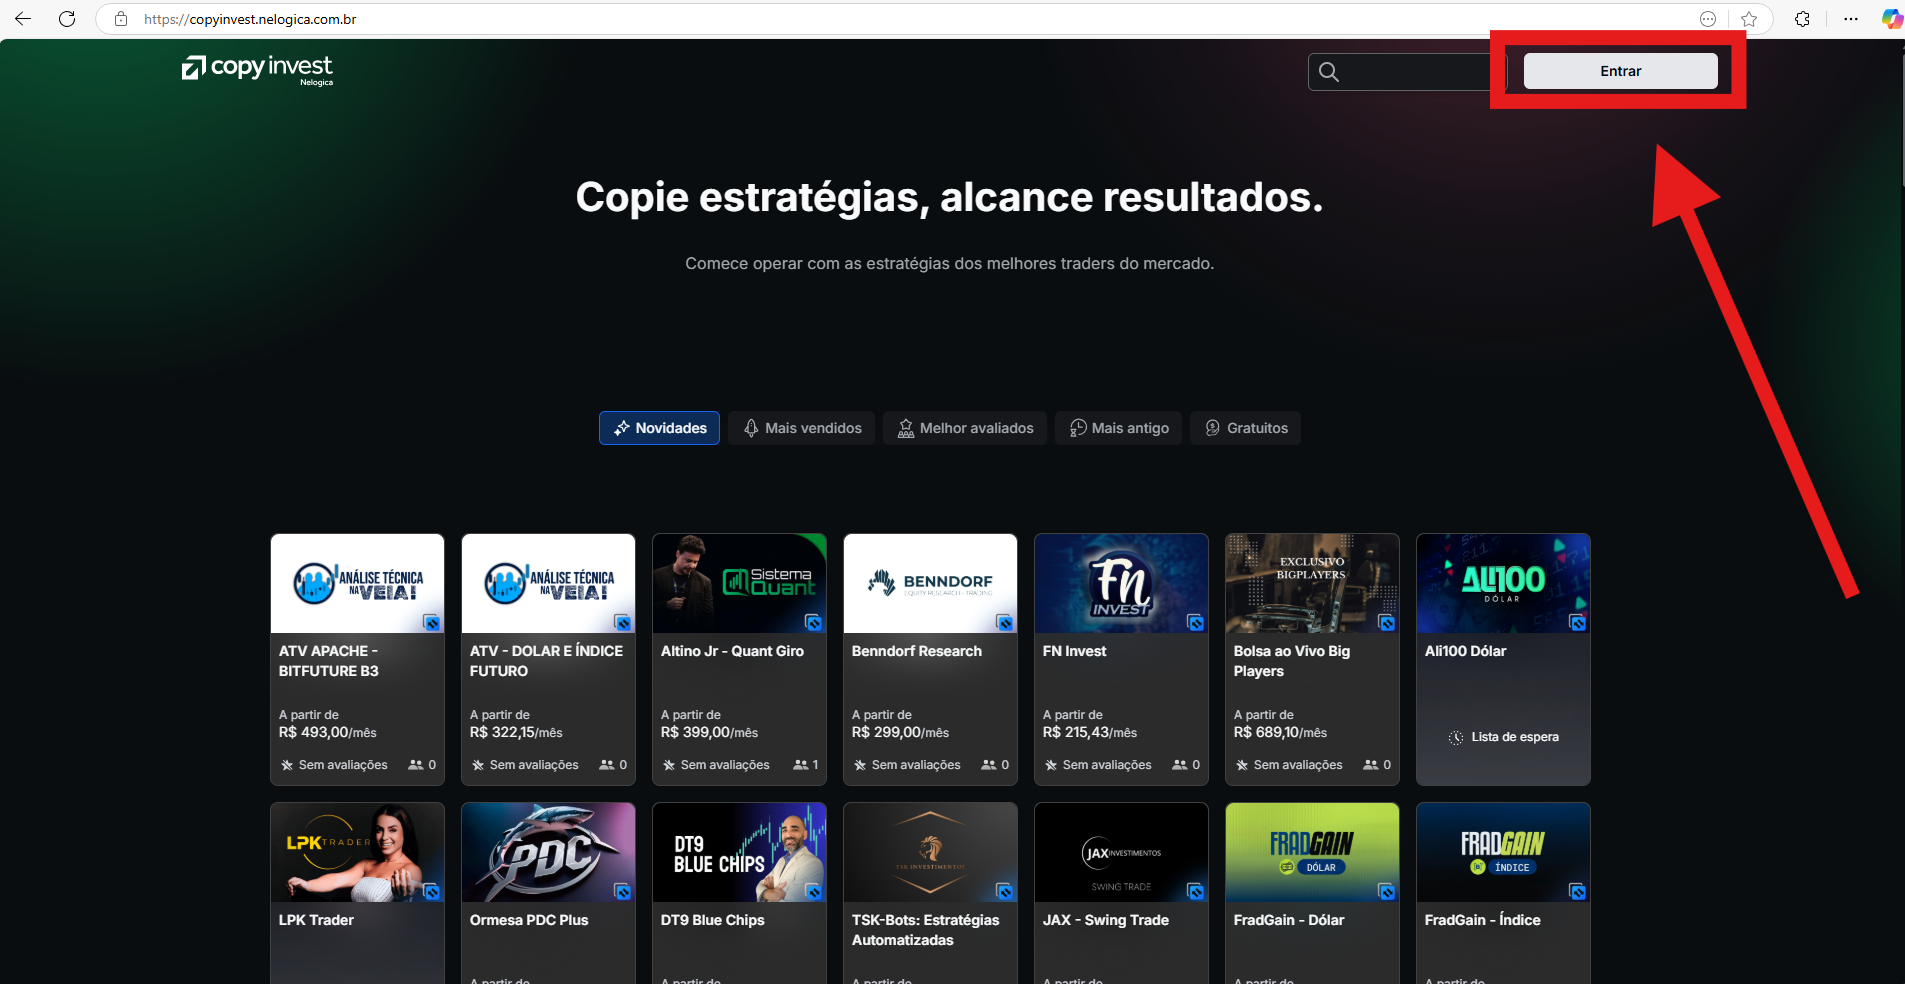The image size is (1905, 984).
Task: Click the blue badge on Ormesa PDC Plus thumbnail
Action: tap(622, 891)
